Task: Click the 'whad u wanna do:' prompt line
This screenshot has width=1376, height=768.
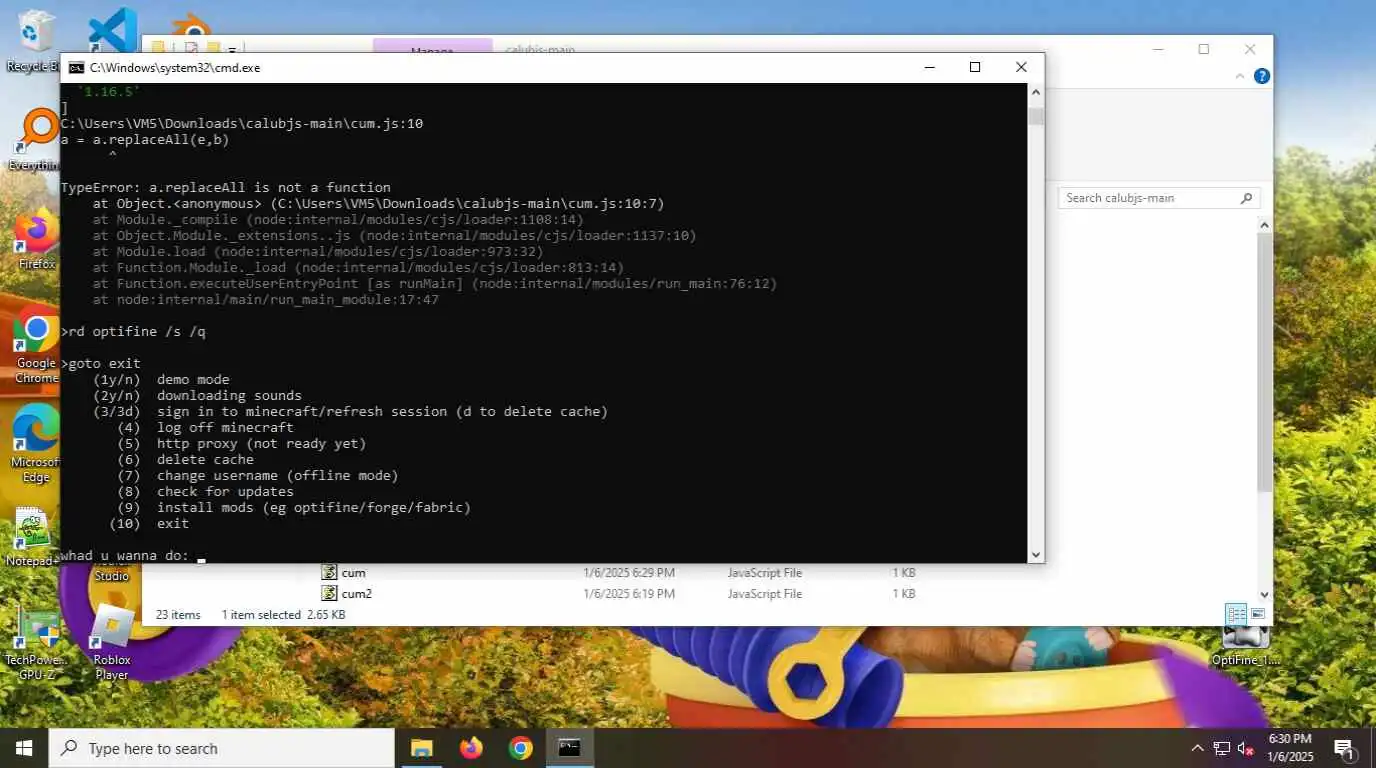Action: click(125, 555)
